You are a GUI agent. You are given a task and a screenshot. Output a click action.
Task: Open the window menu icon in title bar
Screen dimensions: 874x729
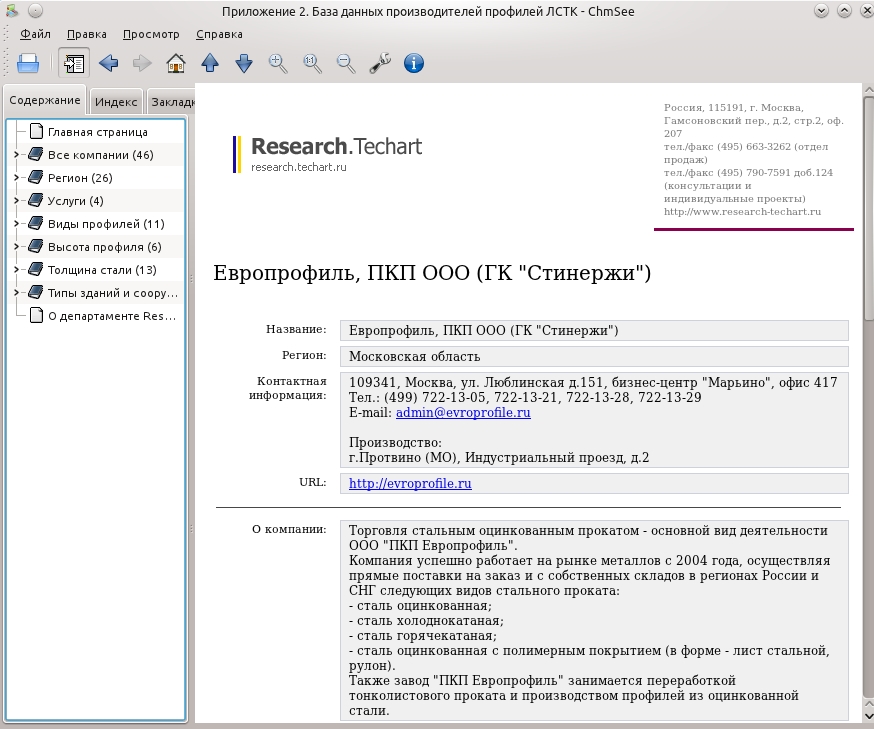tap(11, 10)
